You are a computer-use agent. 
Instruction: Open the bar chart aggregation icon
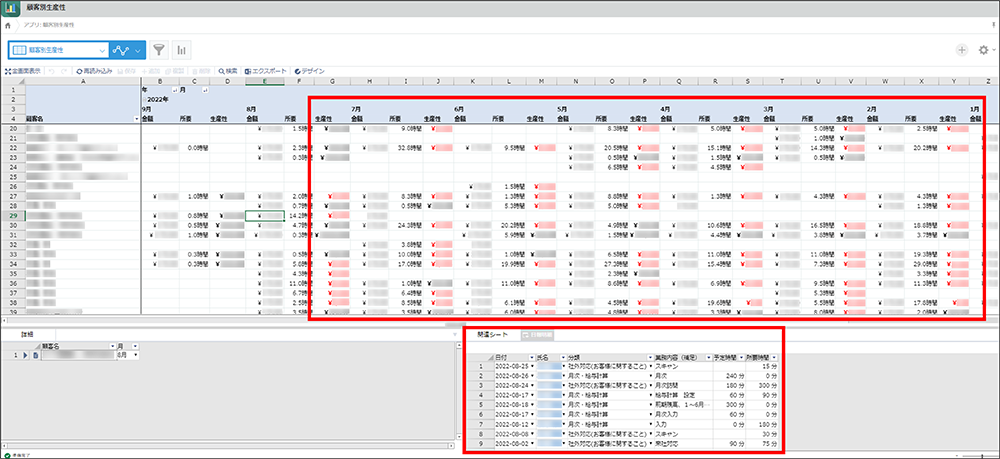(182, 50)
